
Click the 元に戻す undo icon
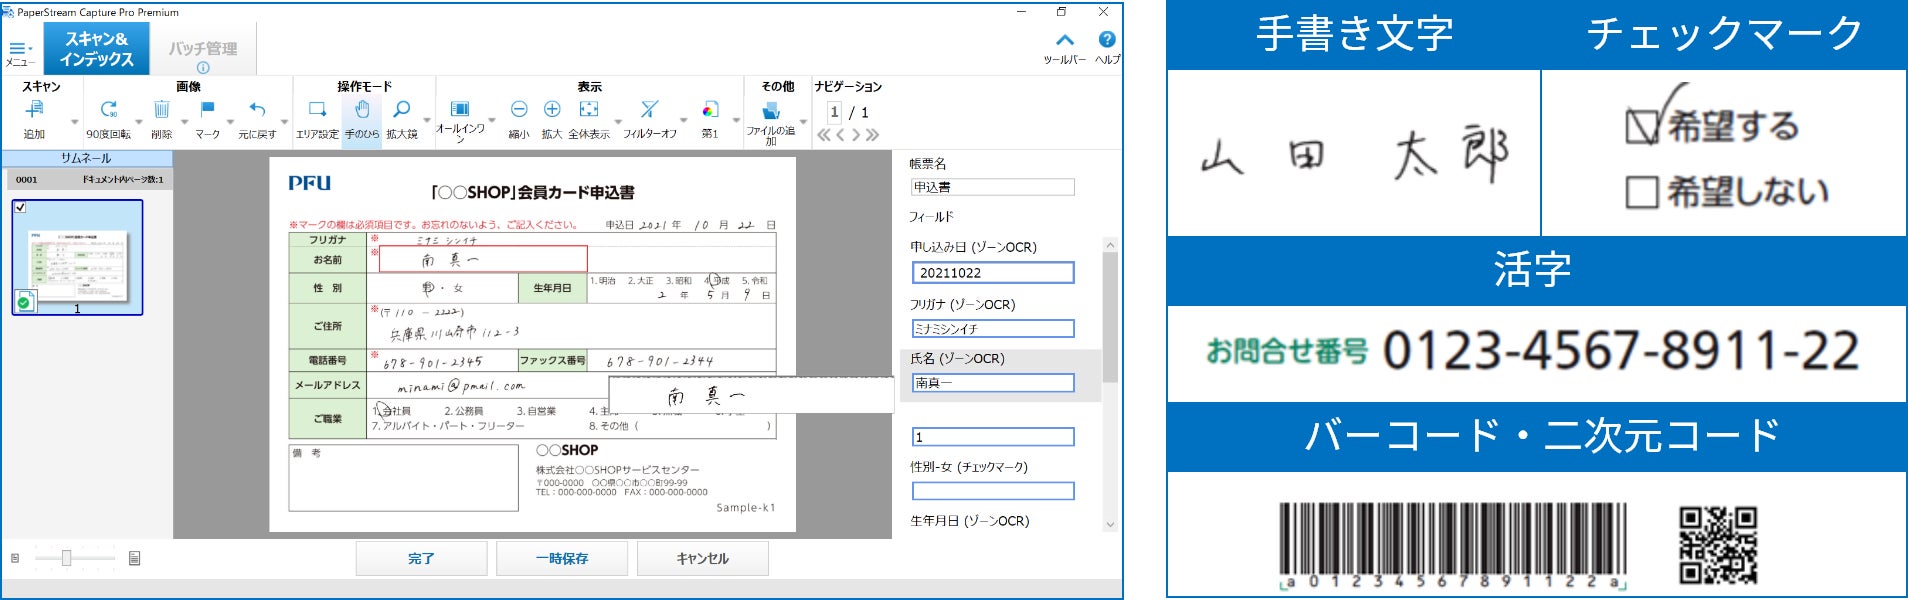coord(257,110)
